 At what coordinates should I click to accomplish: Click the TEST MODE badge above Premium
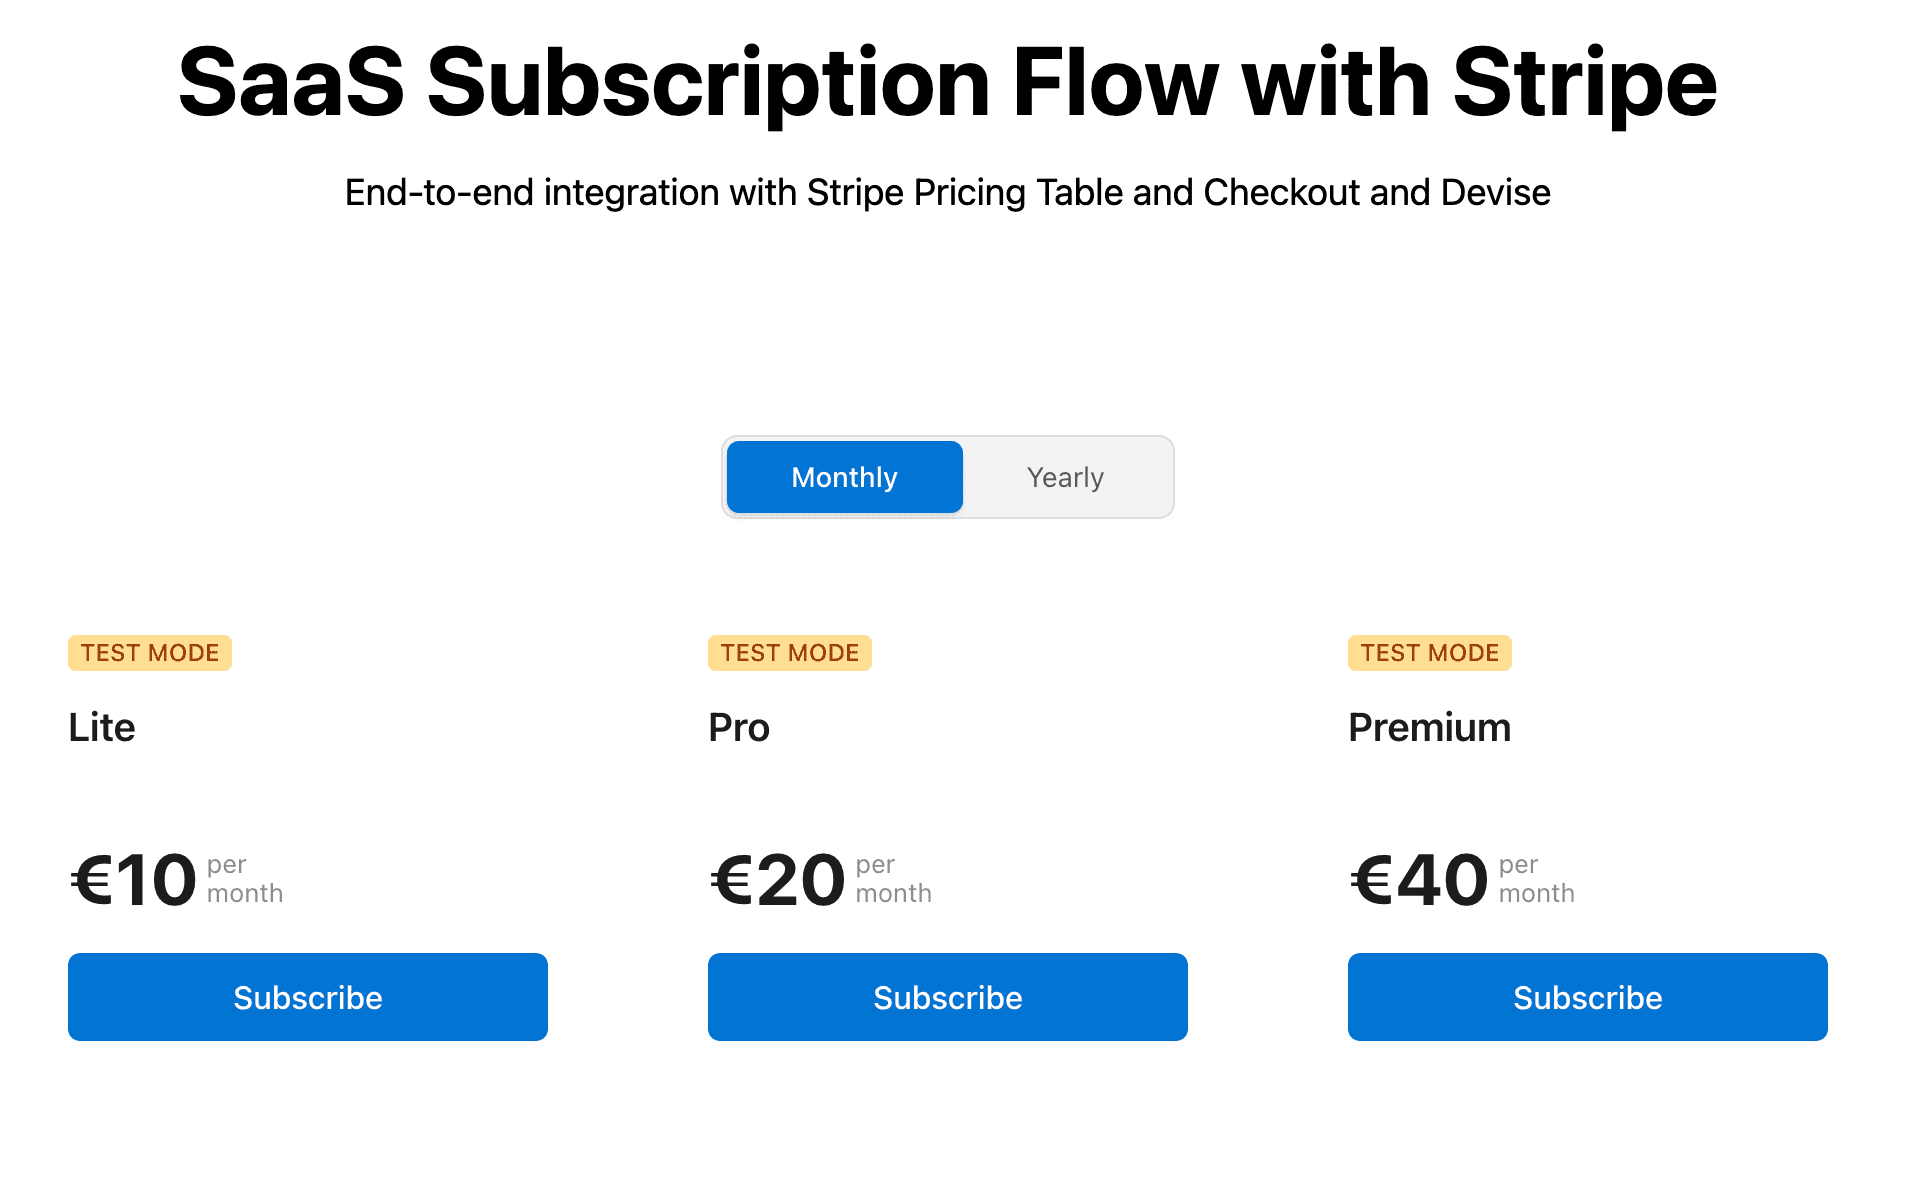(1430, 653)
